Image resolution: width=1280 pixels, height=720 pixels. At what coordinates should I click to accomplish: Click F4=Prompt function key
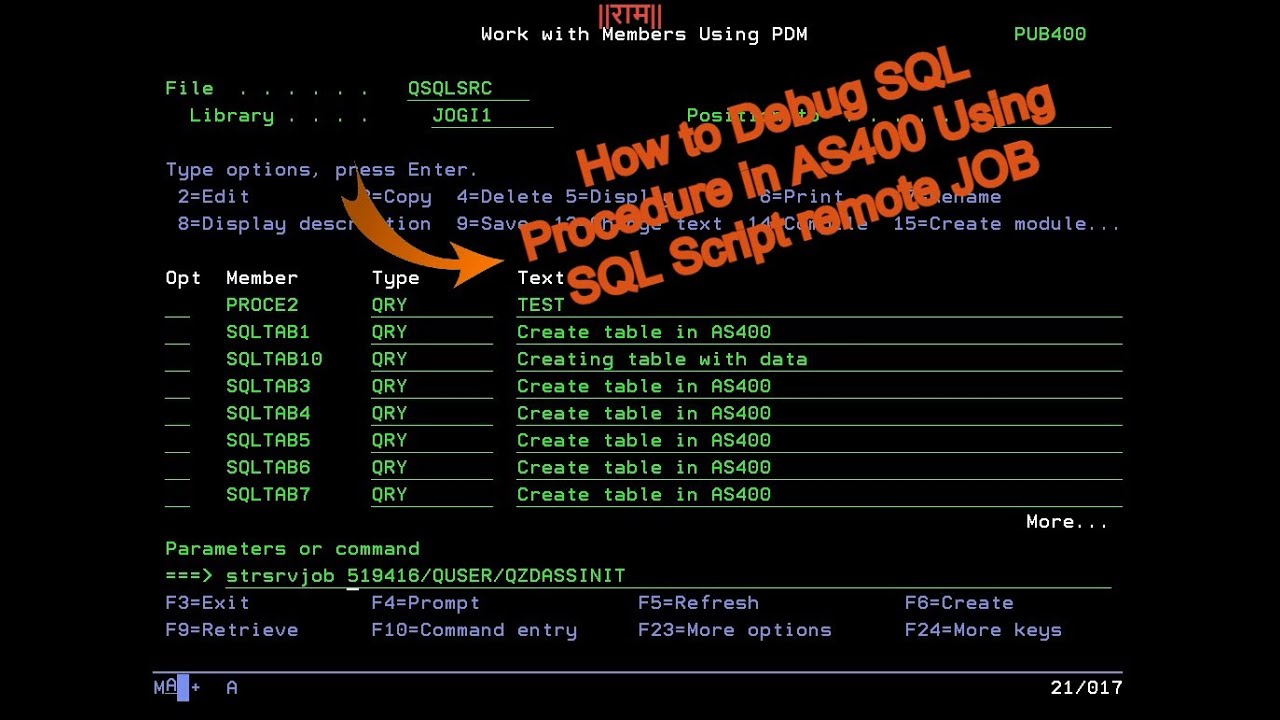coord(425,603)
